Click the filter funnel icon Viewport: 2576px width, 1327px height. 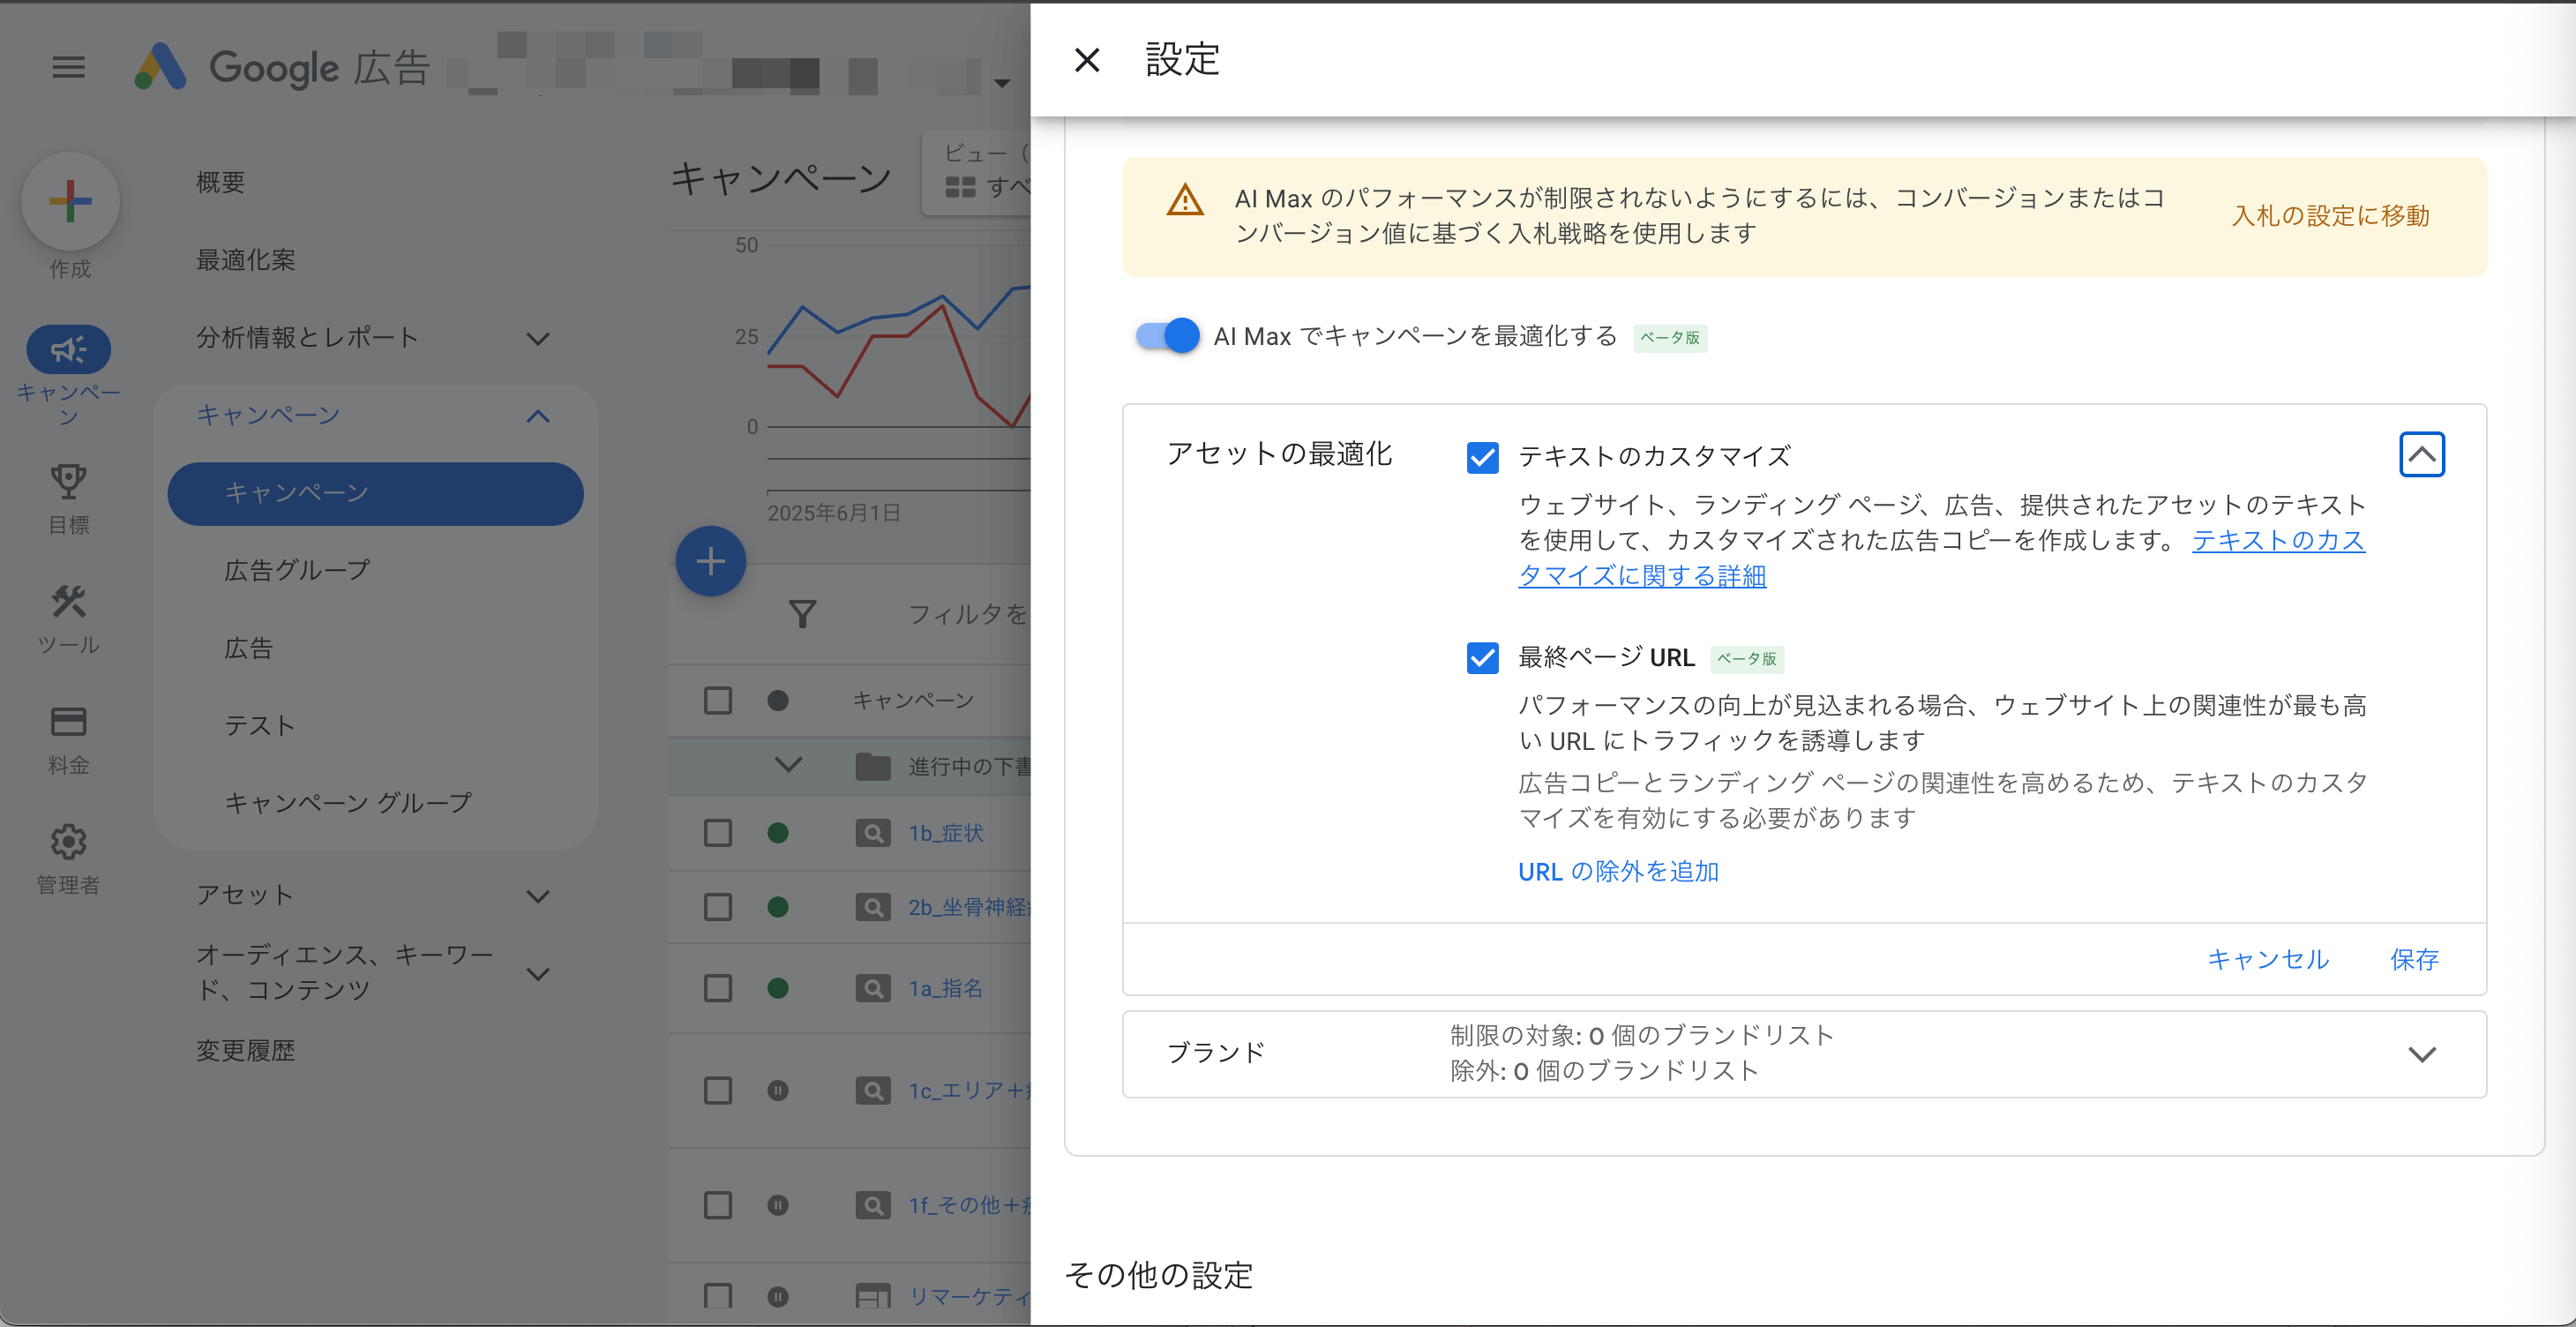(802, 614)
